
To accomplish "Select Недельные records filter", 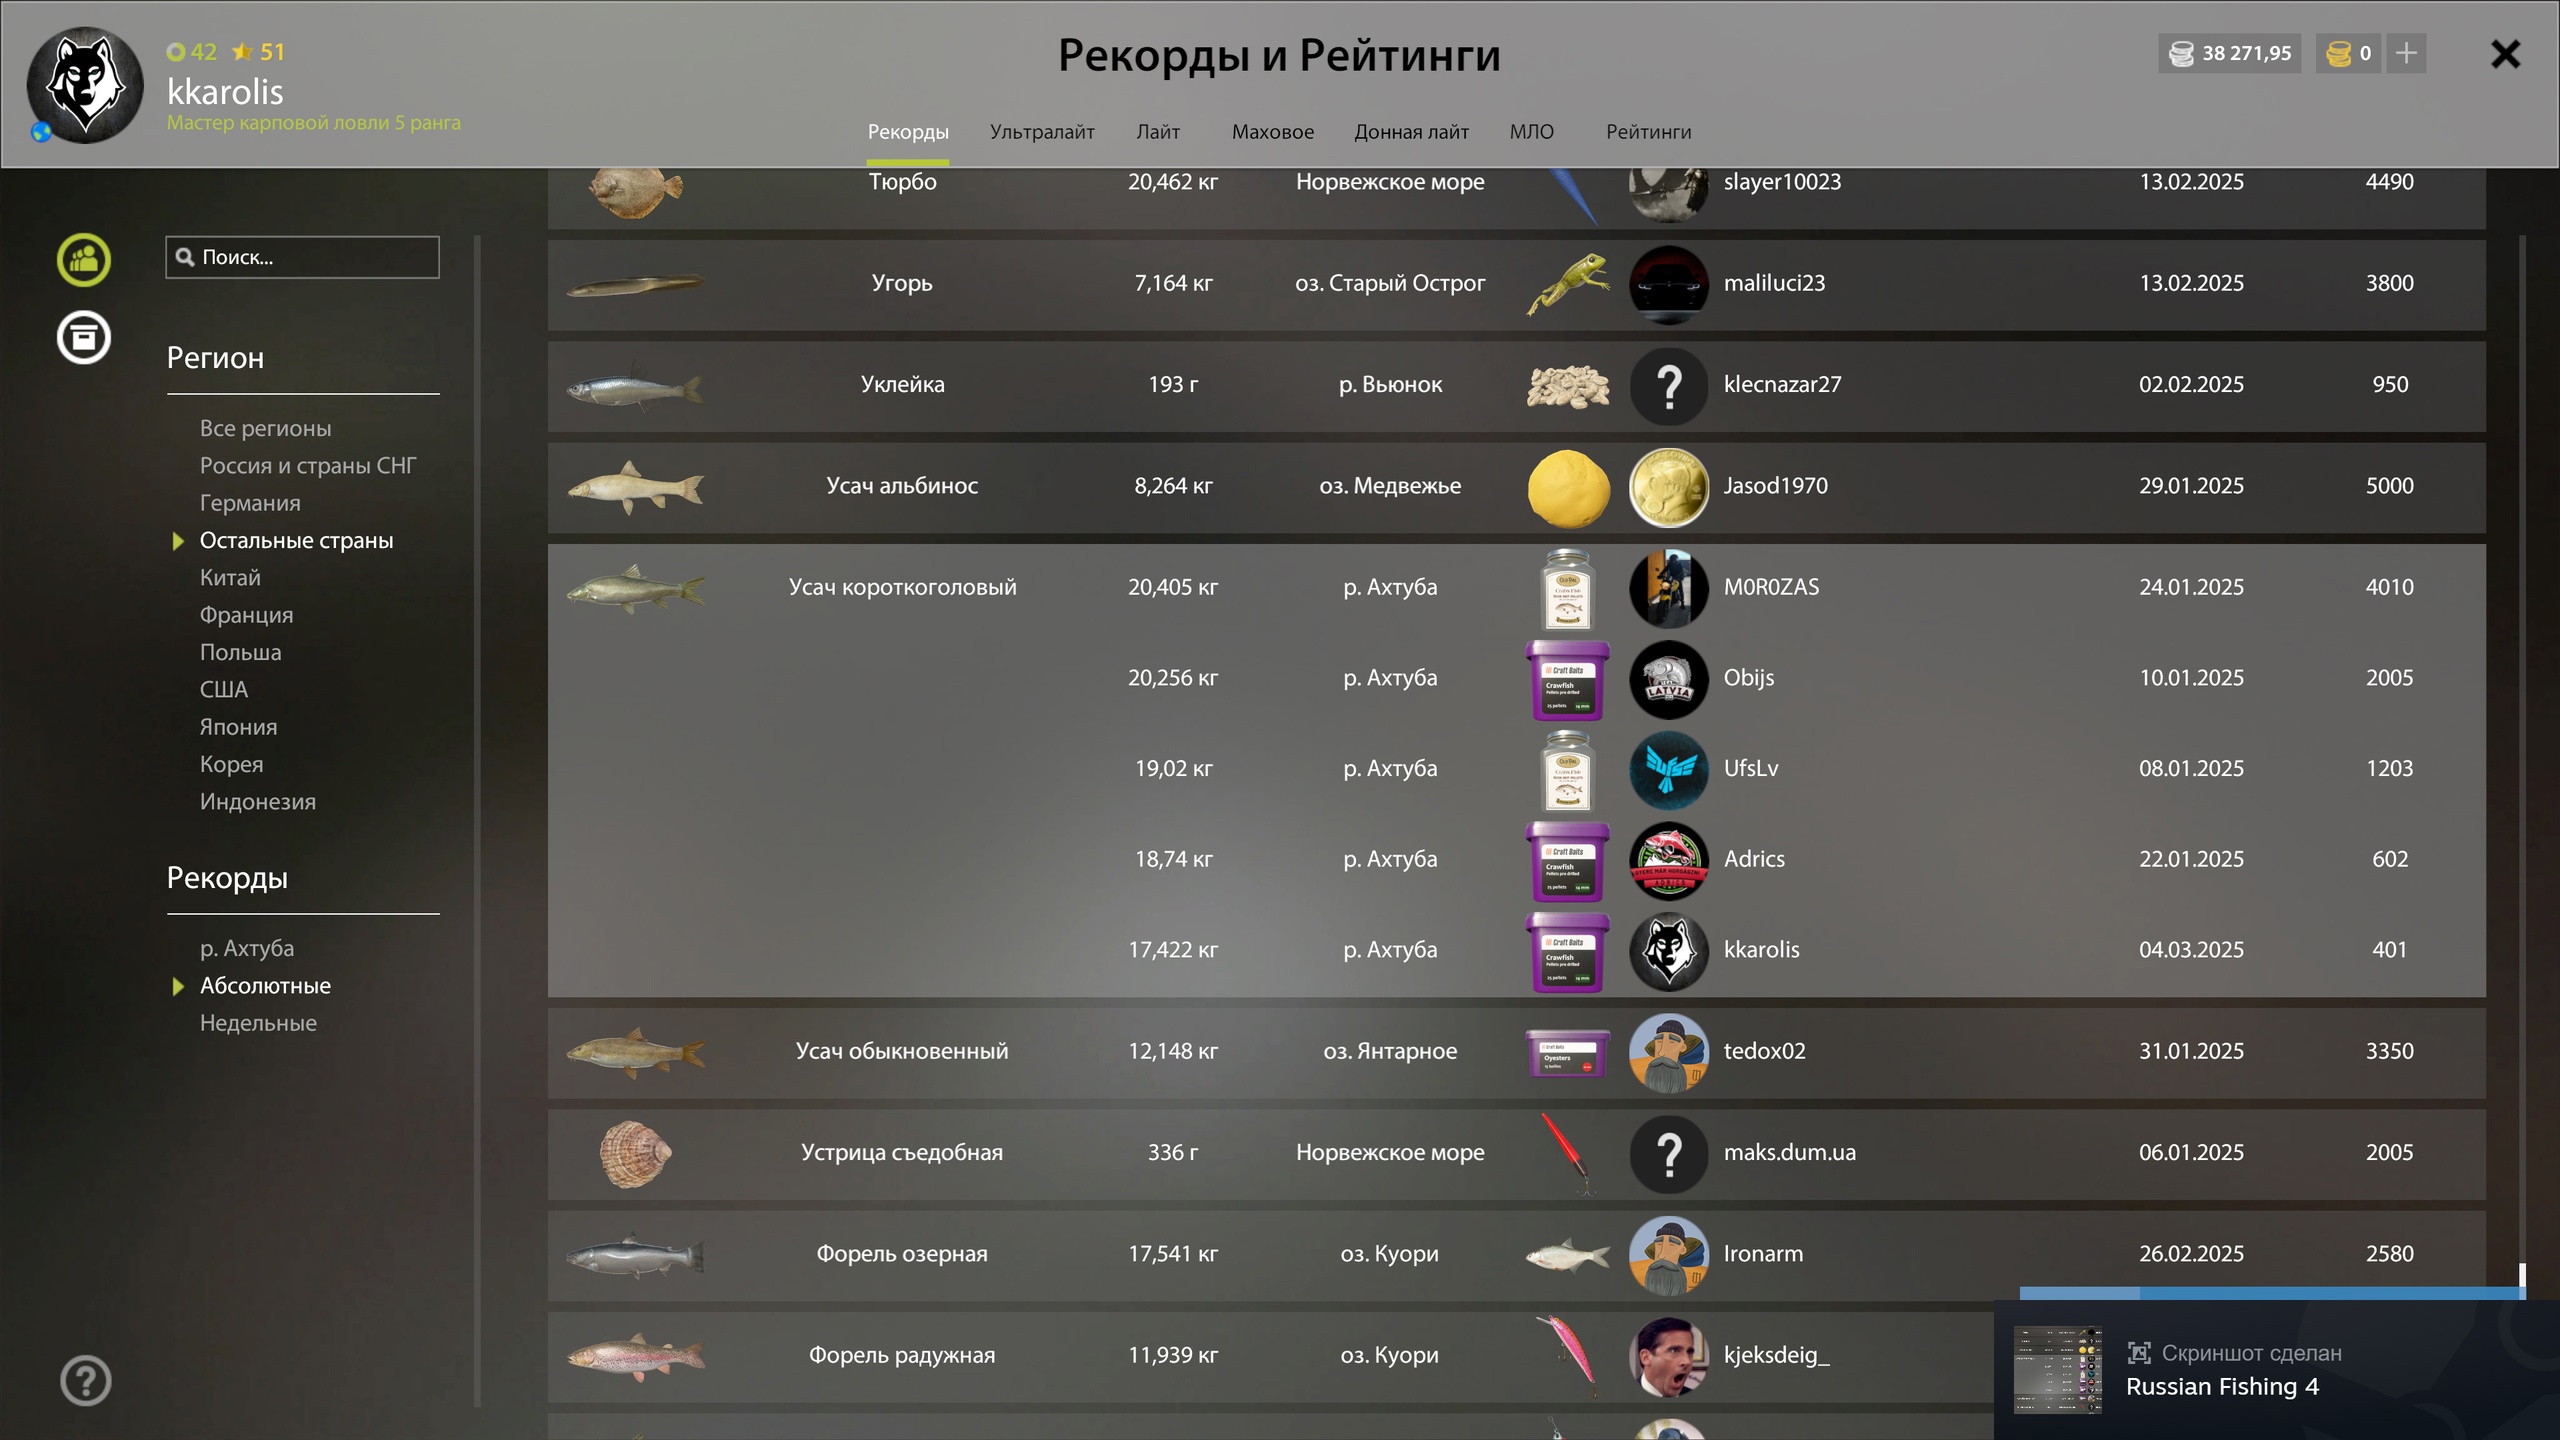I will pos(258,1023).
